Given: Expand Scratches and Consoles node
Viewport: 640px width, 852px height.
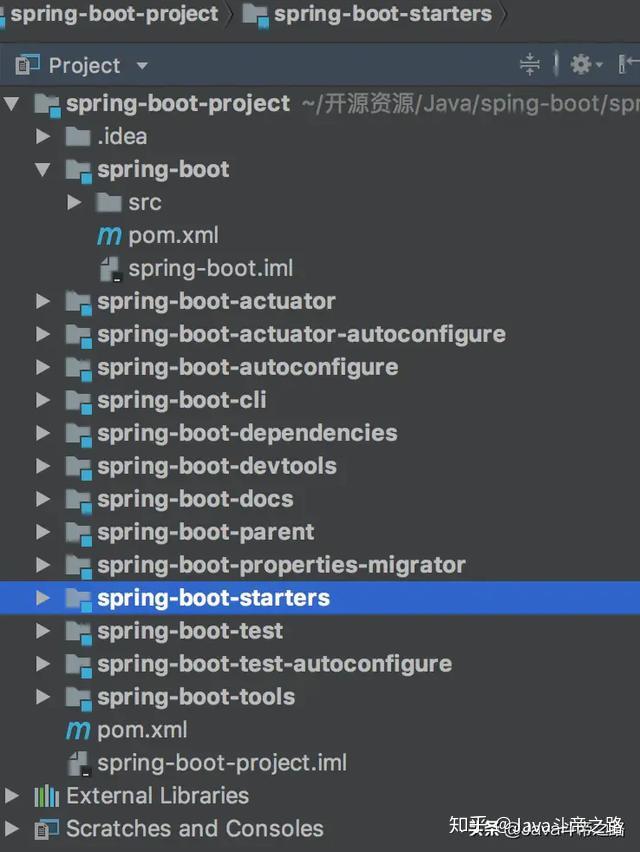Looking at the screenshot, I should tap(11, 829).
